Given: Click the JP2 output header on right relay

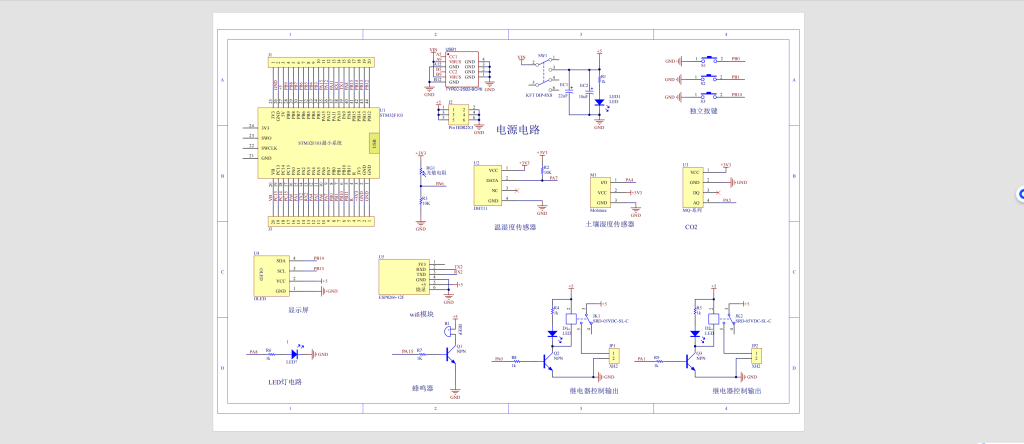Looking at the screenshot, I should (x=757, y=356).
